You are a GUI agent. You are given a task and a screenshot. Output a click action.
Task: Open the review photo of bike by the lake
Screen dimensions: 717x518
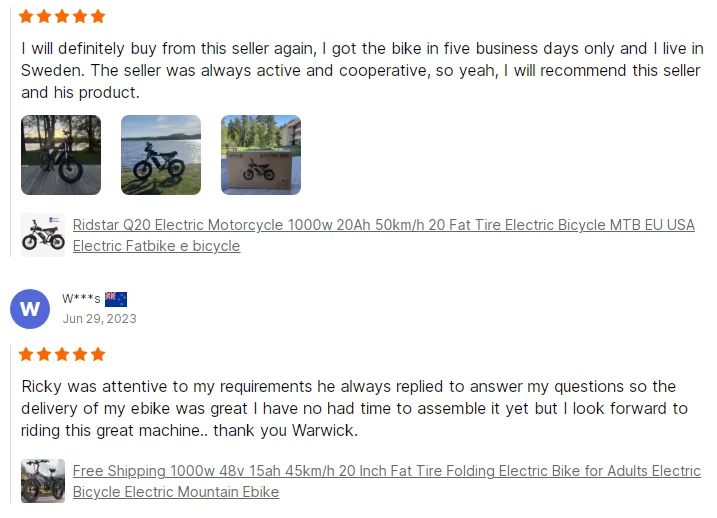(161, 155)
